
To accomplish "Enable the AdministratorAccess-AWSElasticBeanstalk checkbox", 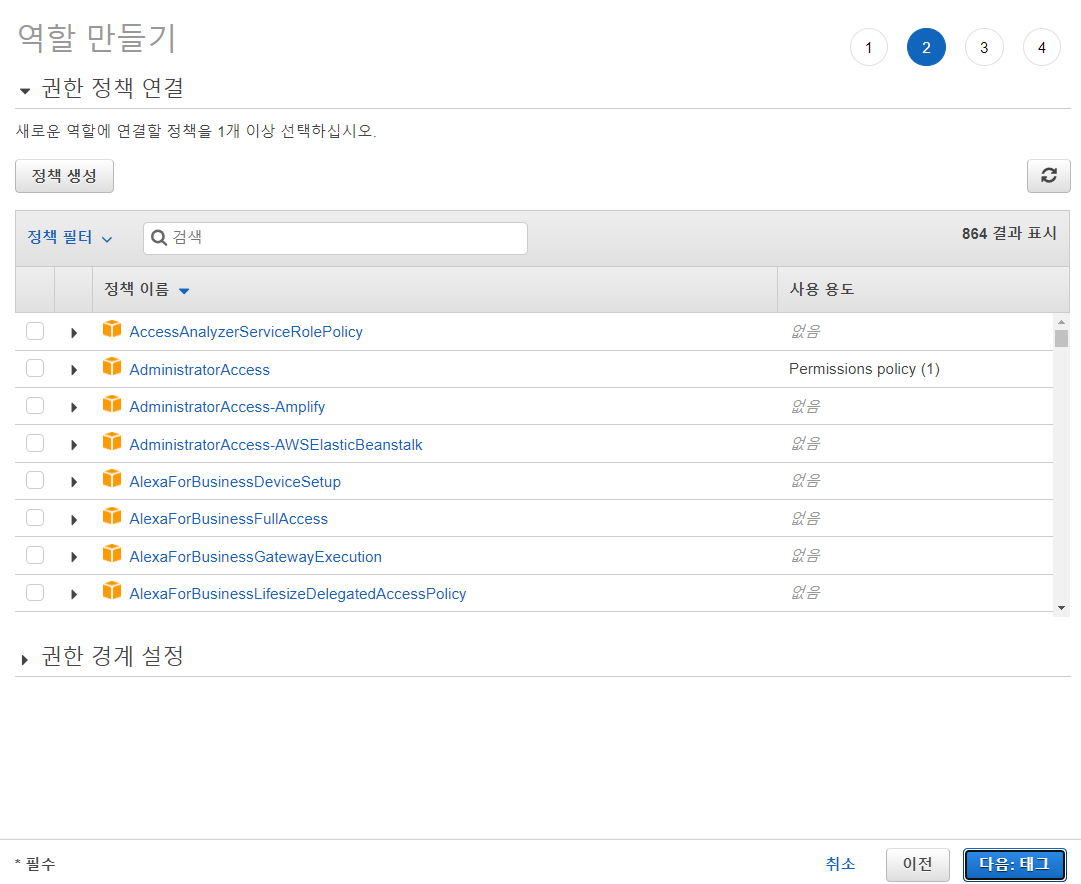I will coord(35,443).
